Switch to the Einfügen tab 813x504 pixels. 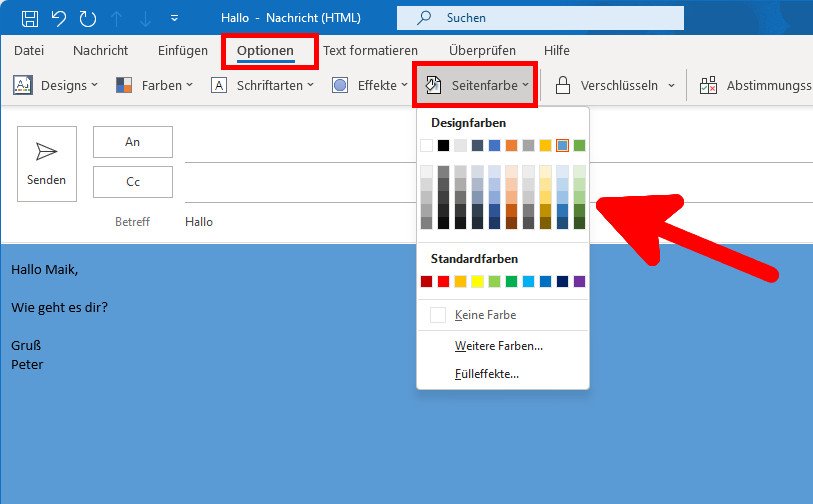pos(183,50)
